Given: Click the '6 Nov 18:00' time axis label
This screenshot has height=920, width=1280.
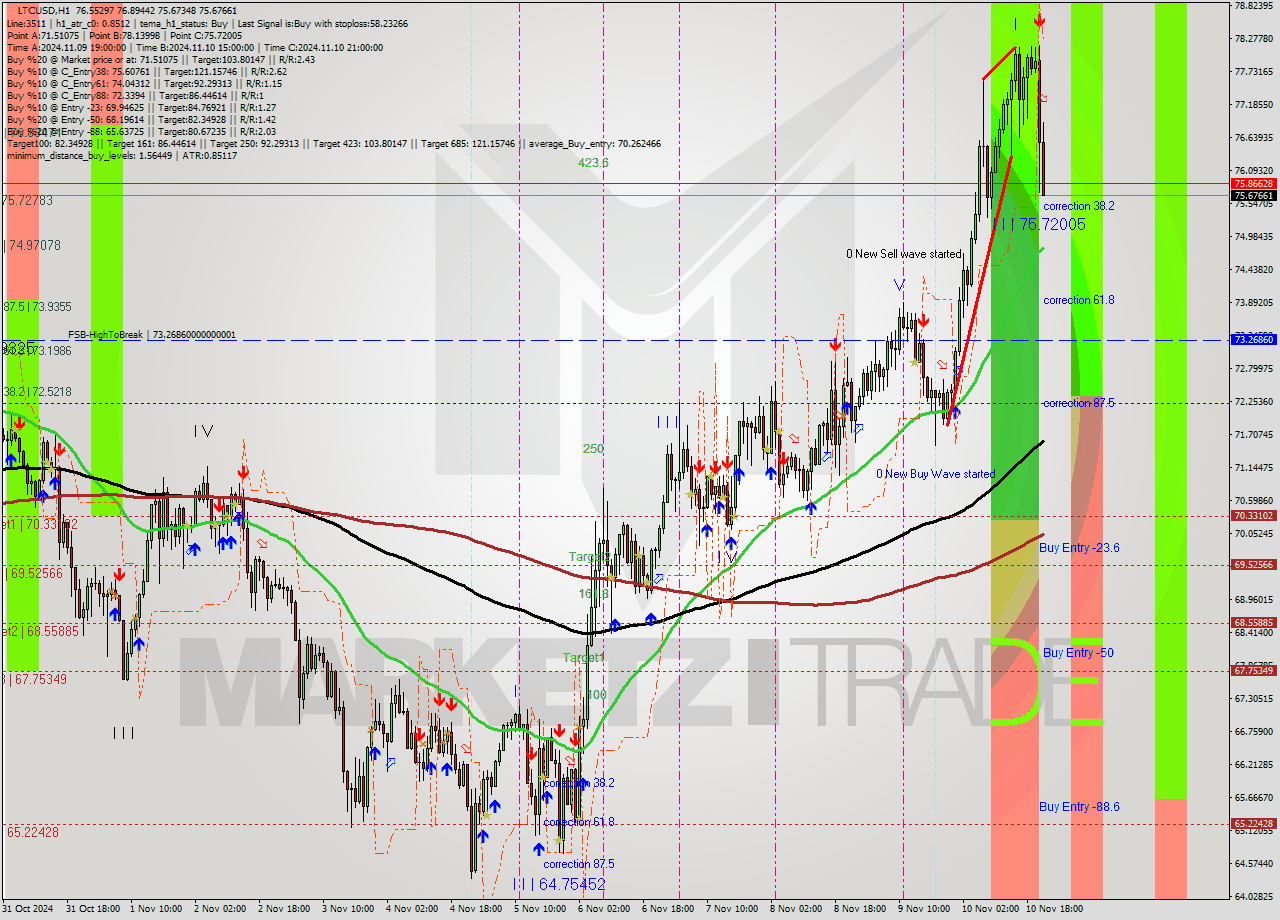Looking at the screenshot, I should (x=670, y=909).
